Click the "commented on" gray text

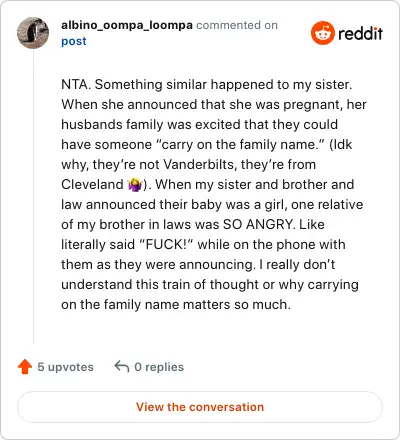coord(237,25)
